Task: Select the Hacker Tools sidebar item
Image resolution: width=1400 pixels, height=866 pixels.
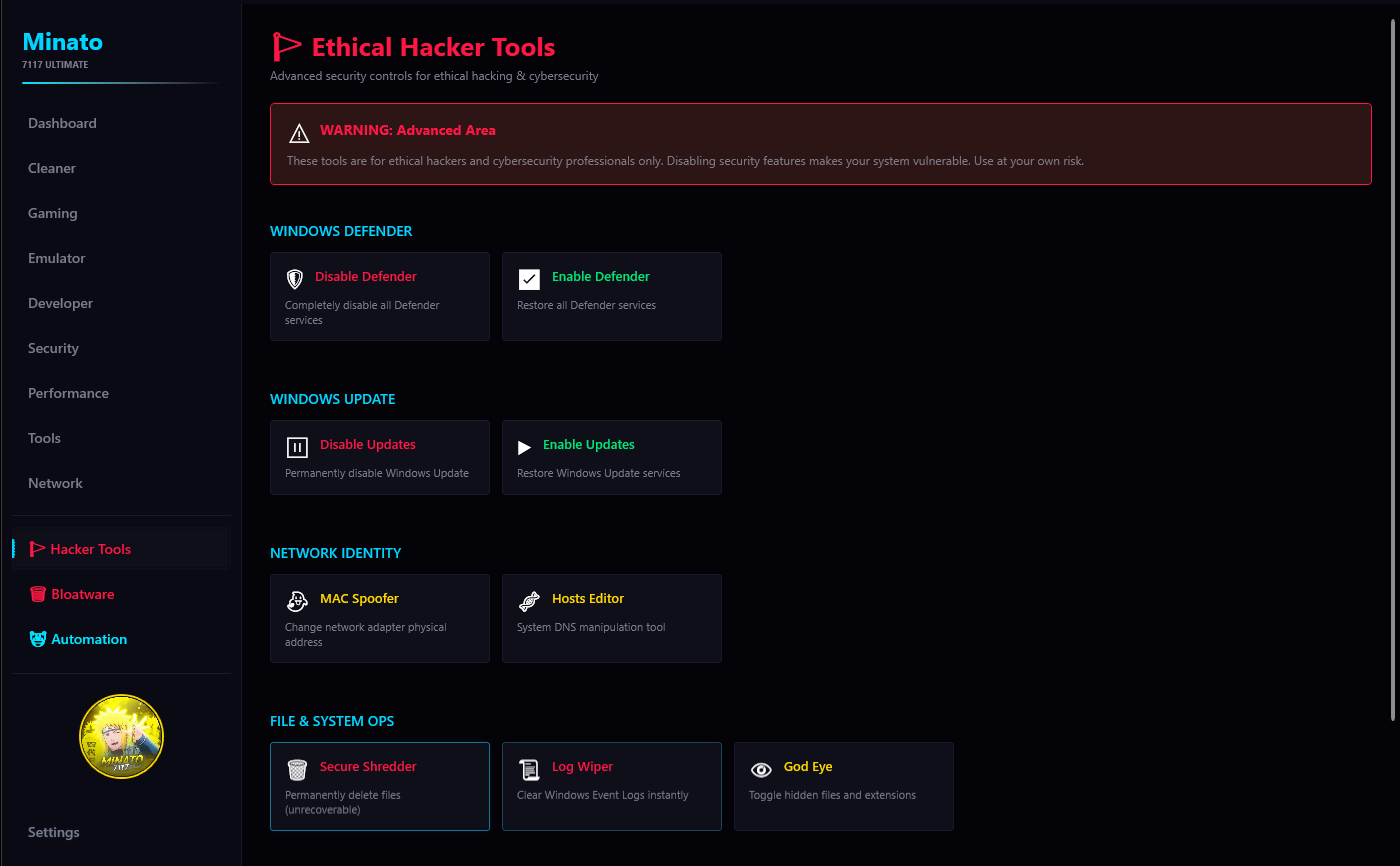Action: coord(90,549)
